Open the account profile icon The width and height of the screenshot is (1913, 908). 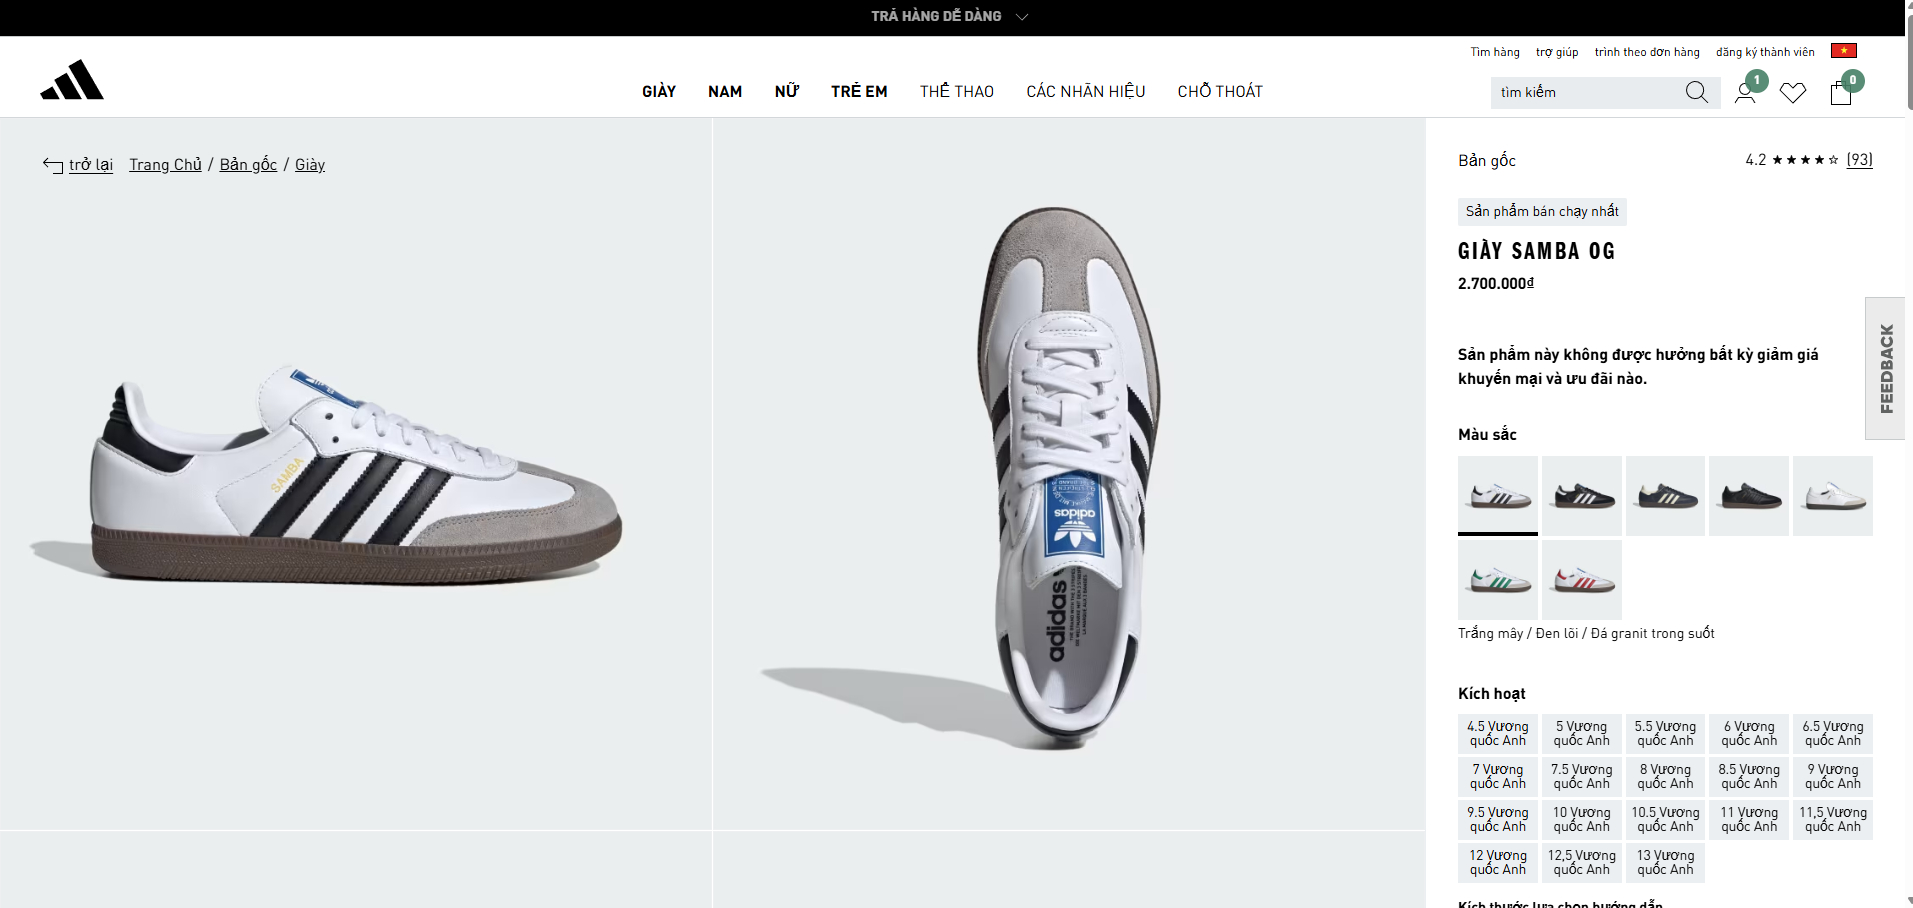pyautogui.click(x=1745, y=93)
